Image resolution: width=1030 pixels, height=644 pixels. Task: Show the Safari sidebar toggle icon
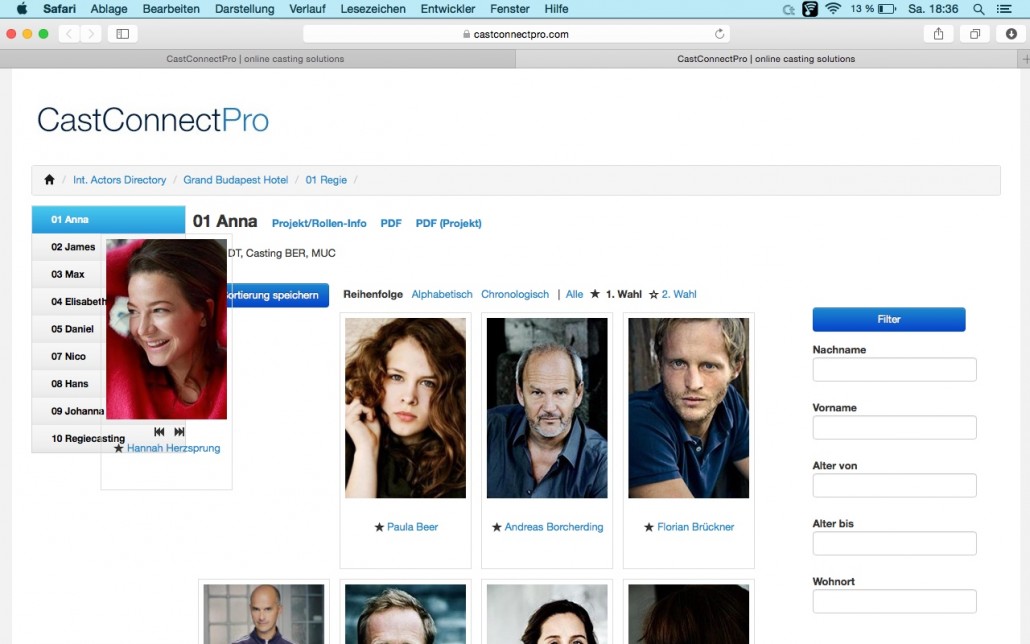point(122,34)
